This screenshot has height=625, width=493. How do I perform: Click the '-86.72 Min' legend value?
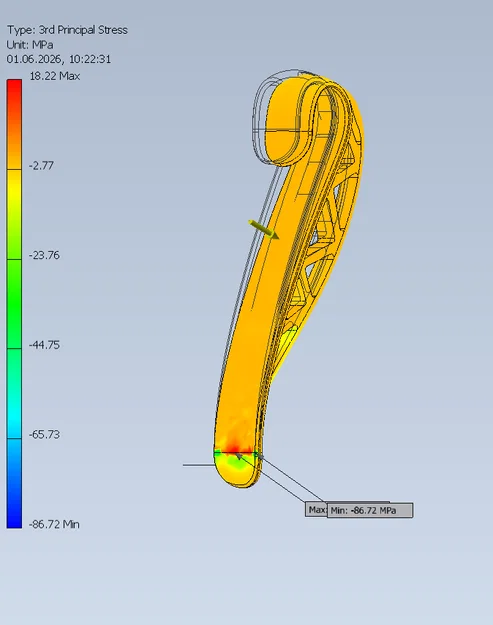tap(54, 524)
